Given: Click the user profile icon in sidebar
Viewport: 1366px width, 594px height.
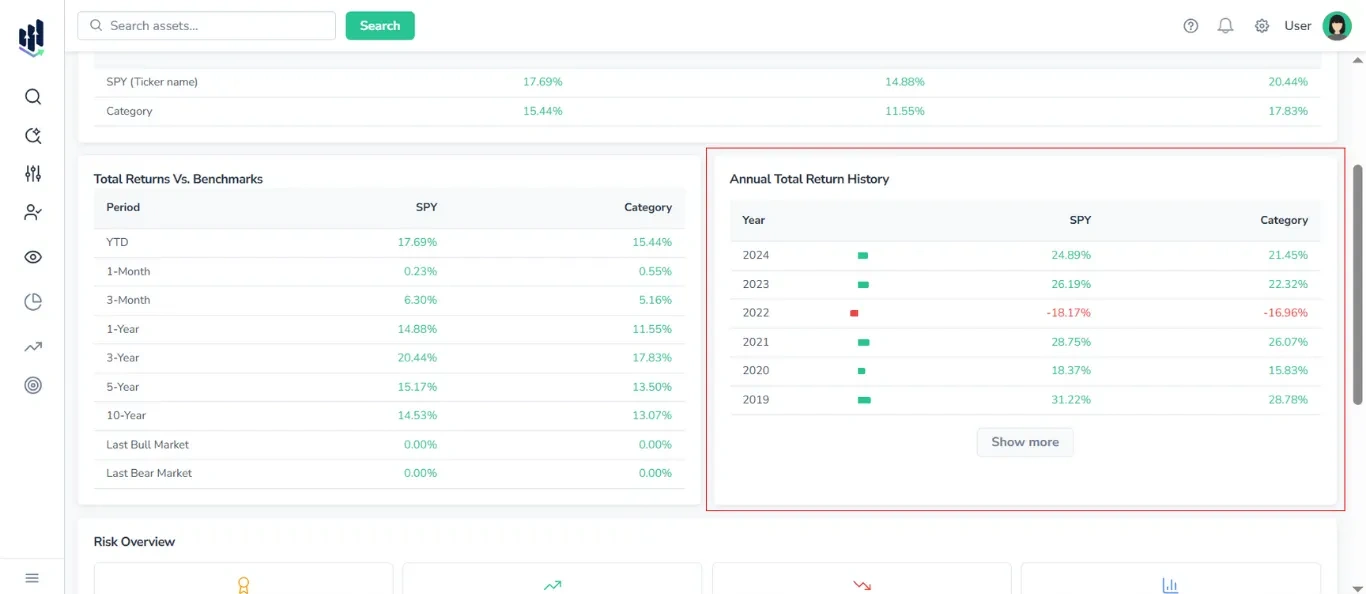Looking at the screenshot, I should (x=32, y=212).
